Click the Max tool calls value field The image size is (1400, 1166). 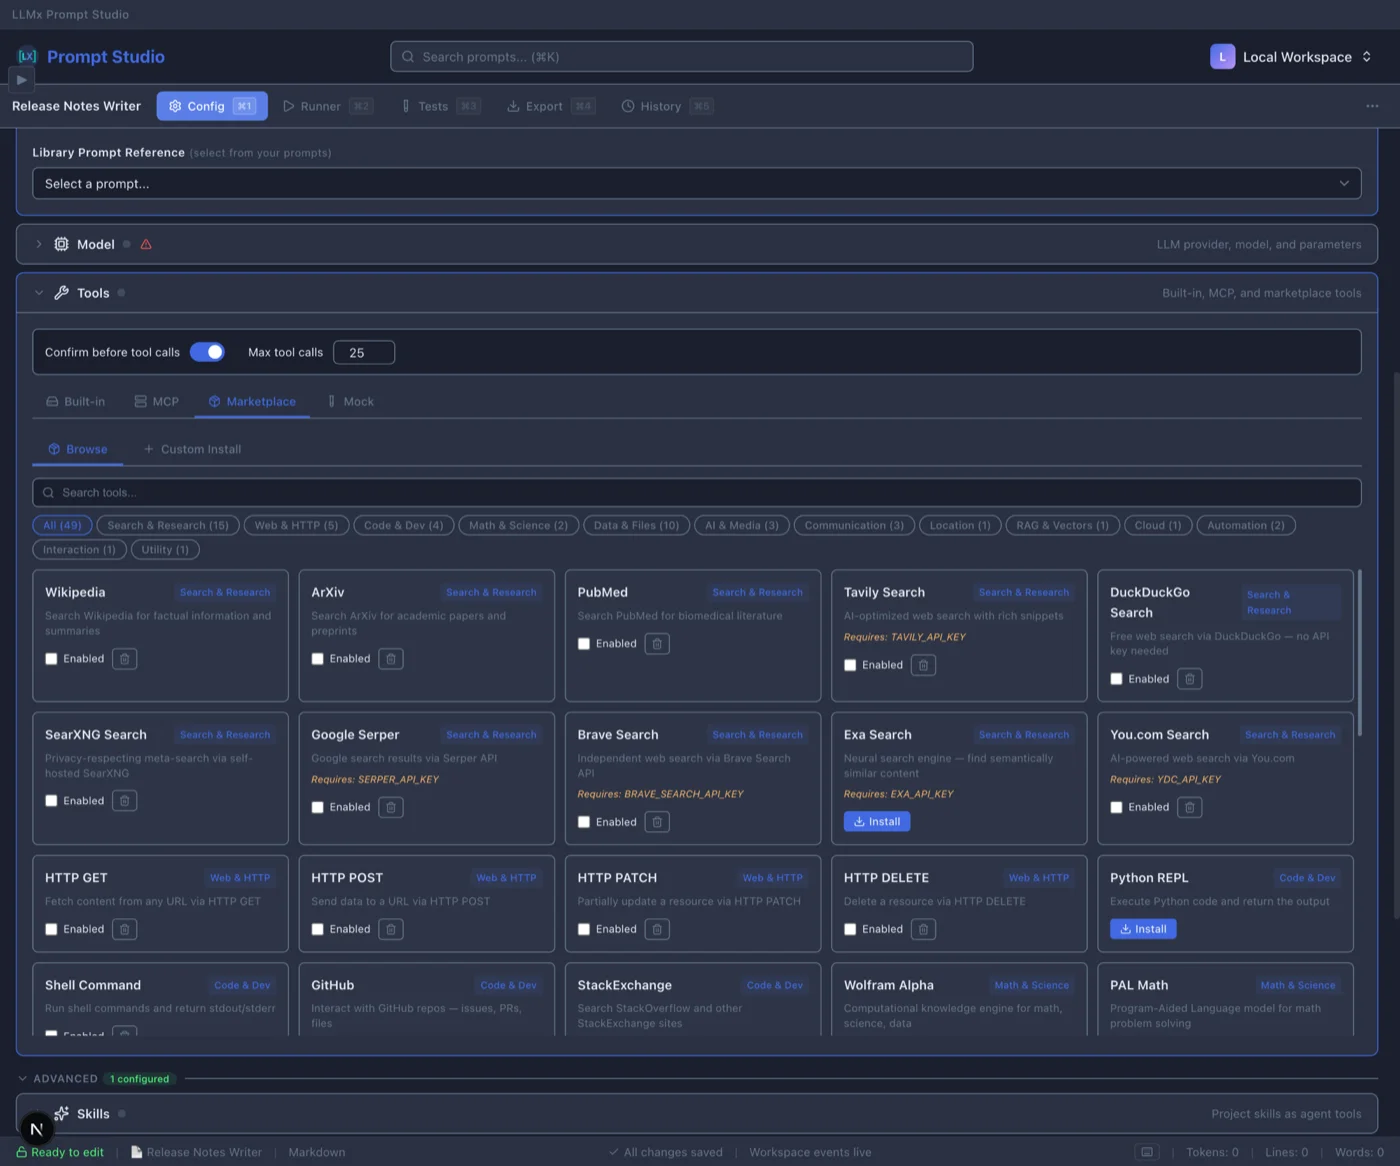pos(363,352)
